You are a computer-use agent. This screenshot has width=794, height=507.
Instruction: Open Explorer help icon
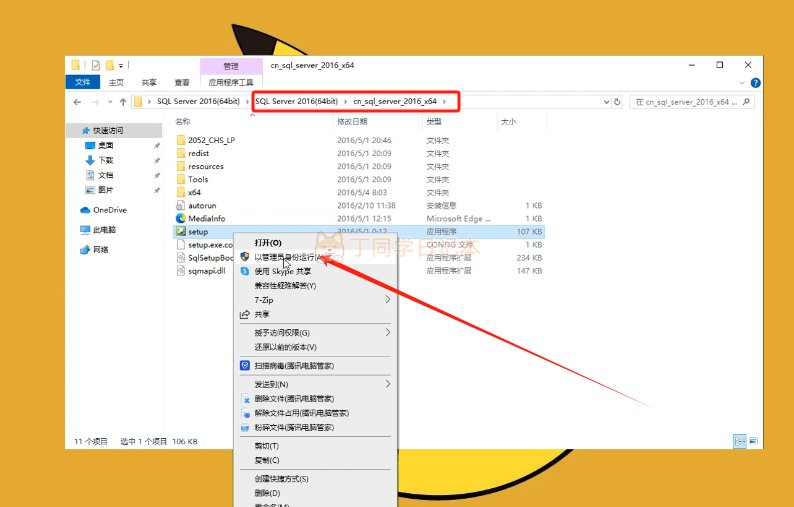(755, 83)
